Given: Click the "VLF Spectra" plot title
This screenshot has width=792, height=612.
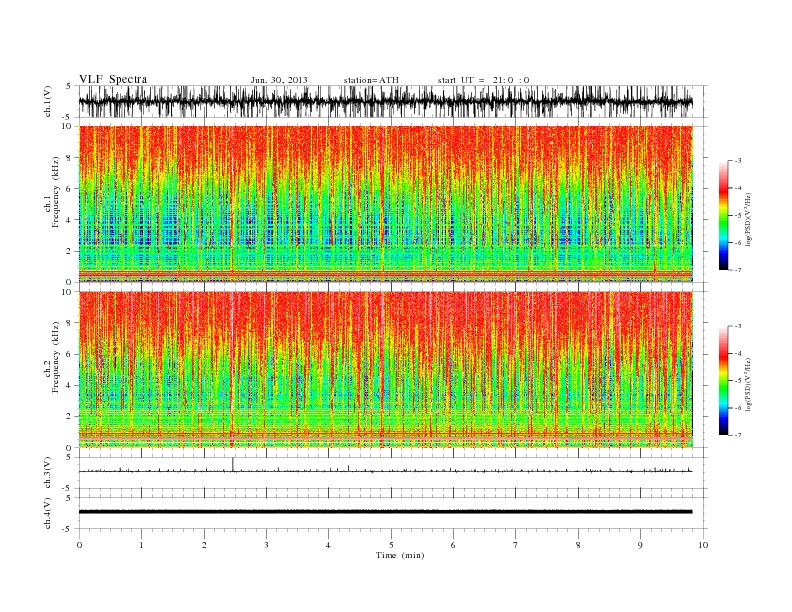Looking at the screenshot, I should (x=113, y=79).
